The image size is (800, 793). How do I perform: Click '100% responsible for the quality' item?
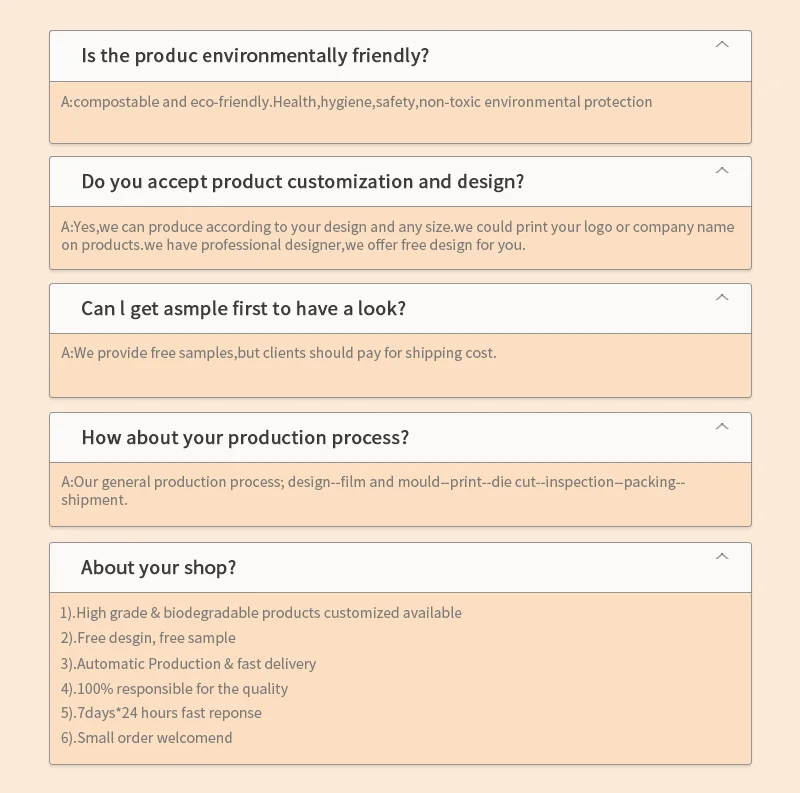click(174, 689)
